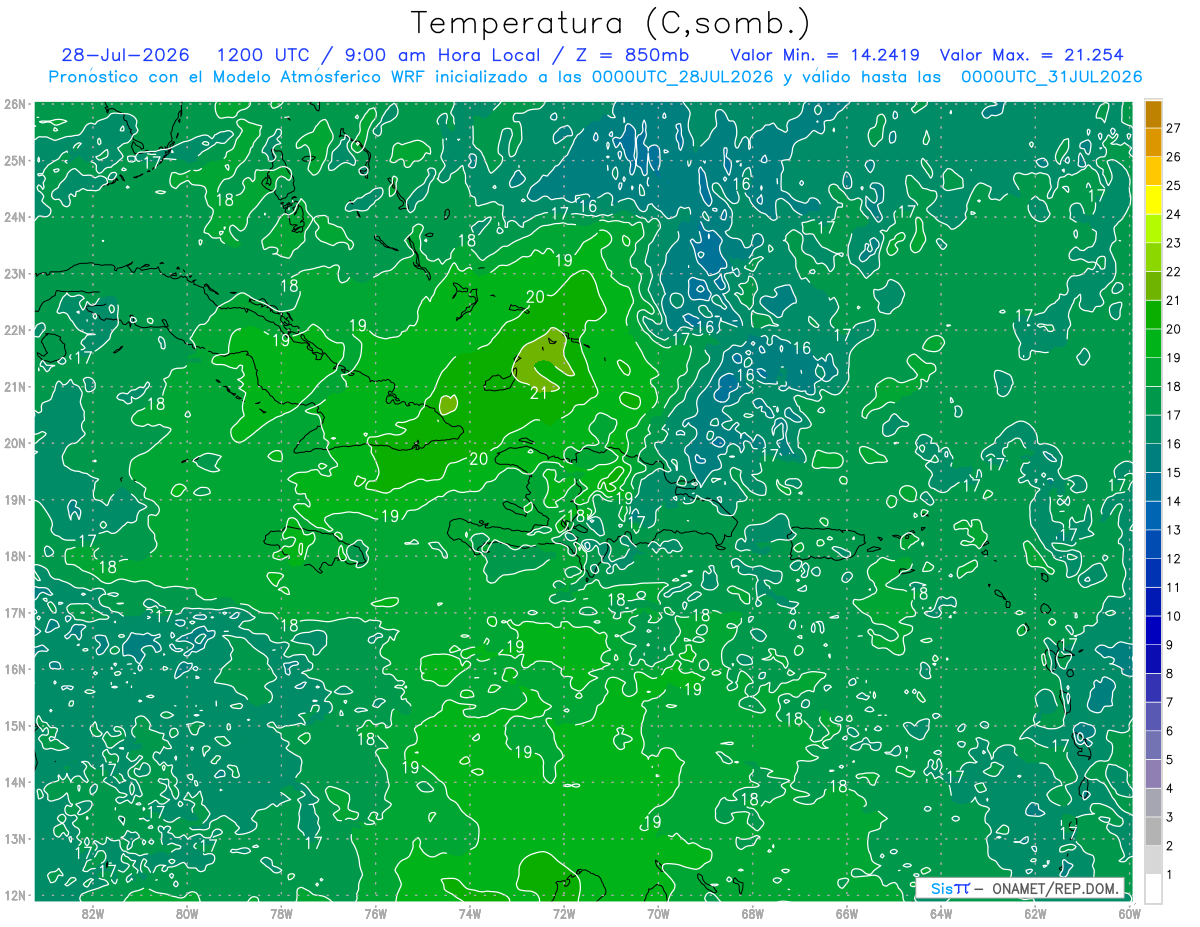Screen dimensions: 1200x927
Task: Click the '24N' latitude label
Action: tap(16, 217)
